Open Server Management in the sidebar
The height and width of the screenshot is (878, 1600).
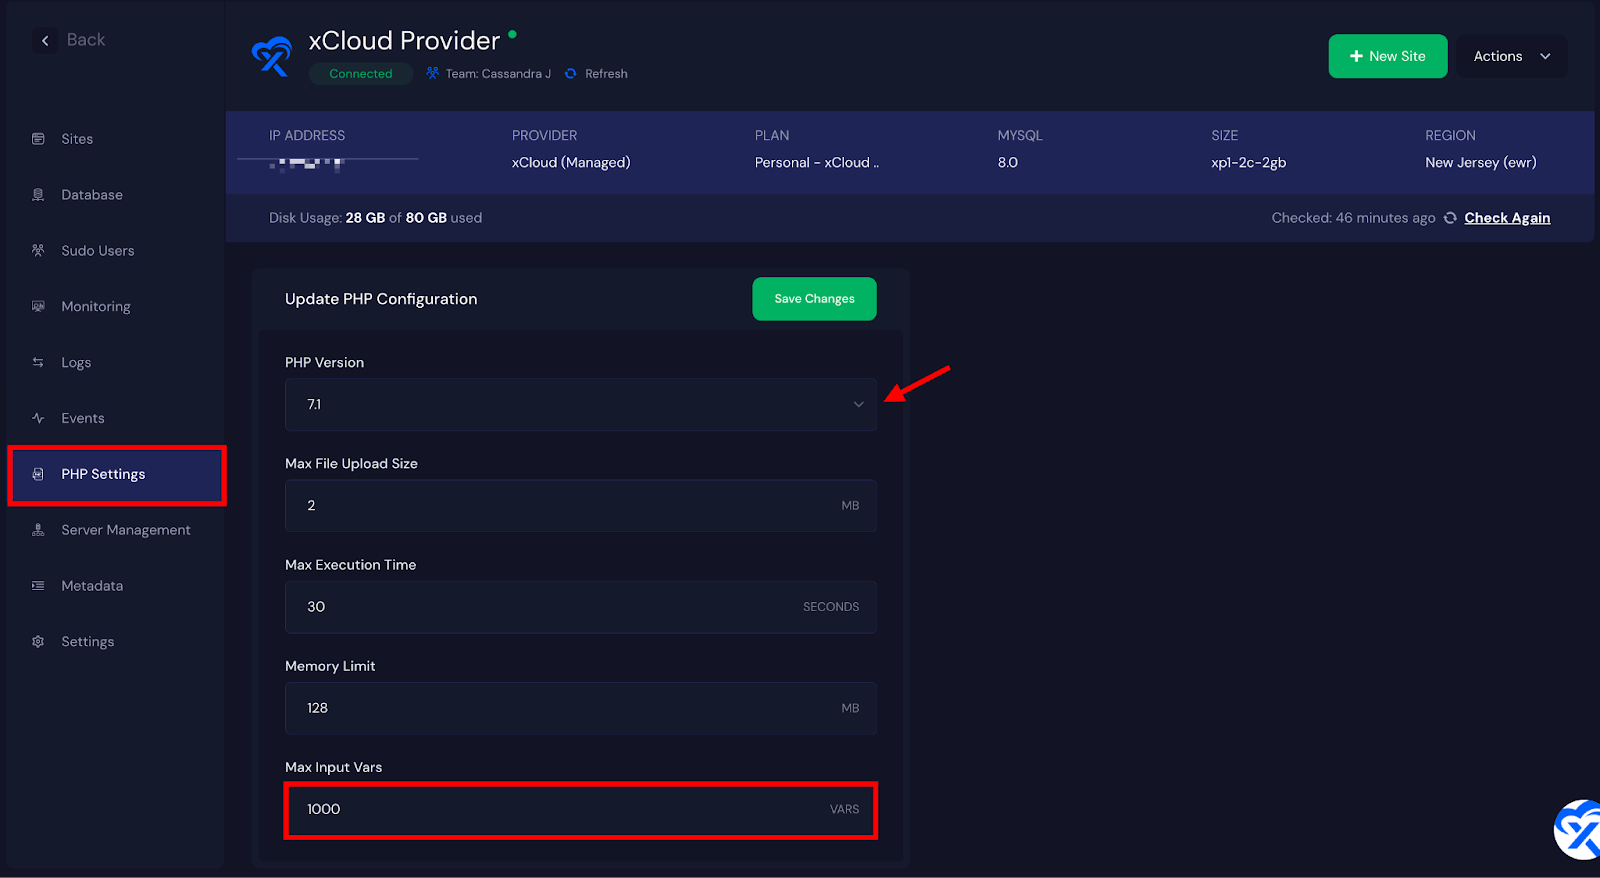126,530
